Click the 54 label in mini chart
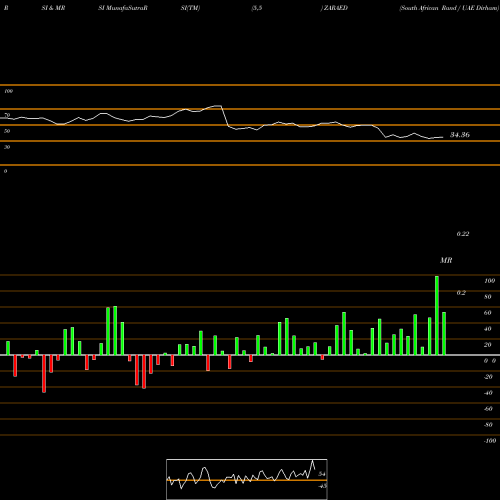The height and width of the screenshot is (500, 500). pos(322,474)
